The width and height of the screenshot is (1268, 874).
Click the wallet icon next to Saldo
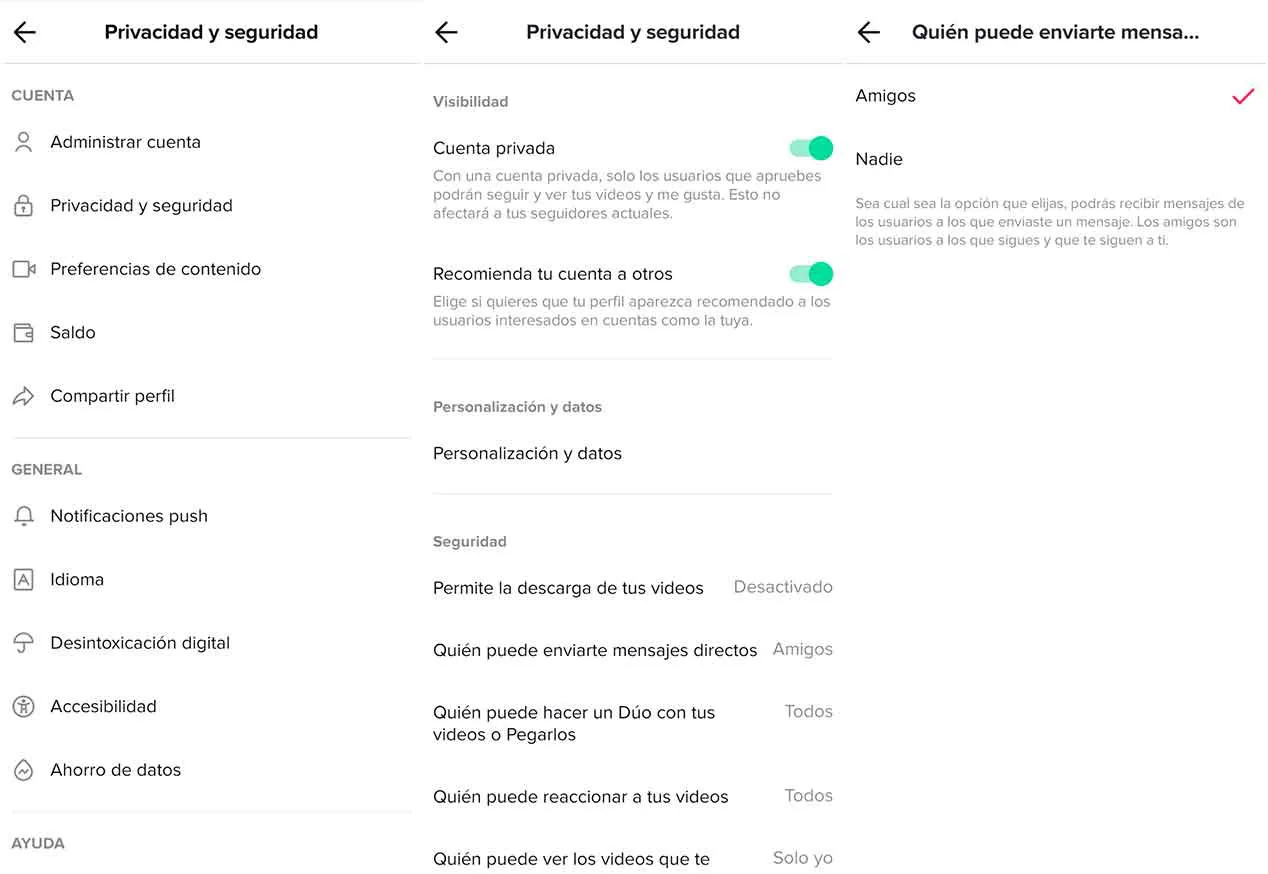(23, 333)
